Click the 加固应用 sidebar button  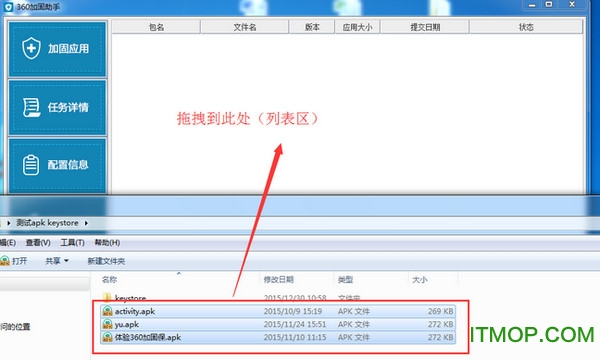[x=57, y=49]
